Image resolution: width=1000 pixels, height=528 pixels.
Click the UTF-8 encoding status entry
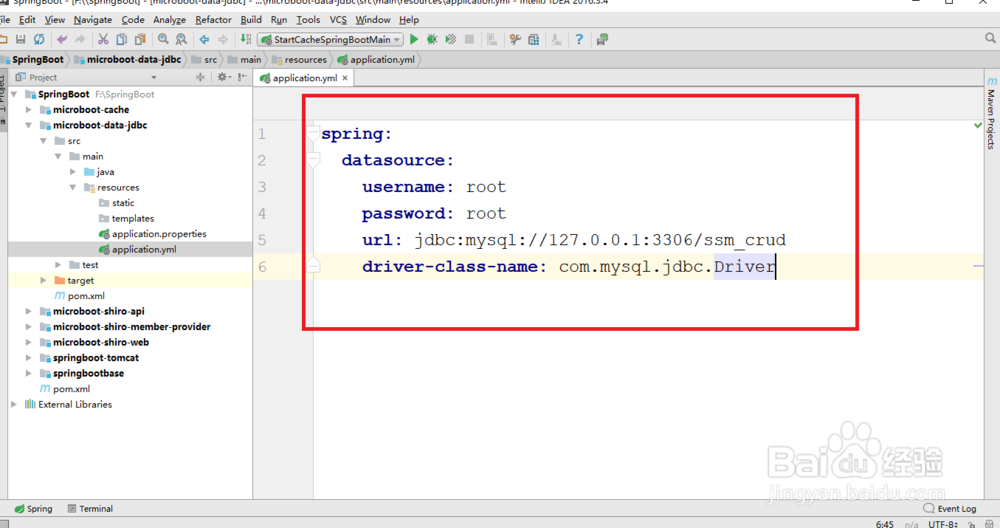click(x=943, y=524)
